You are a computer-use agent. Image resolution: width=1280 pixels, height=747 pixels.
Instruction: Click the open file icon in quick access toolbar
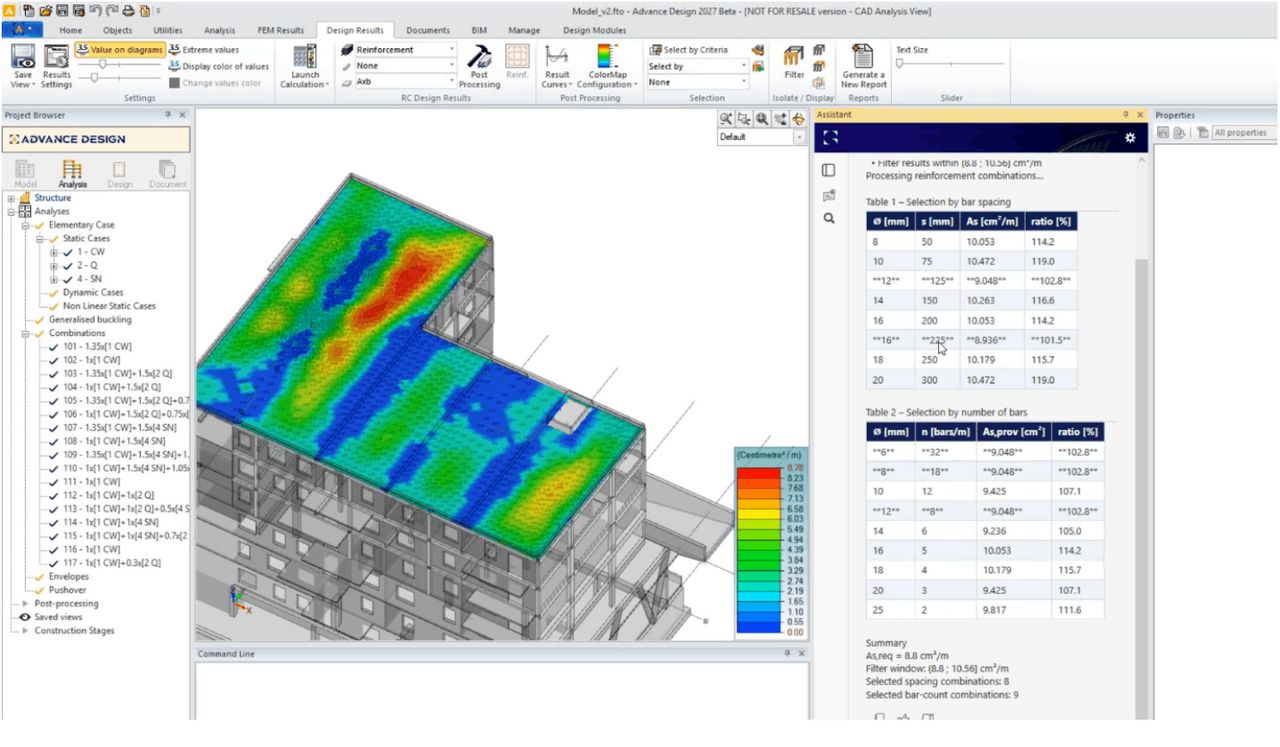point(44,10)
